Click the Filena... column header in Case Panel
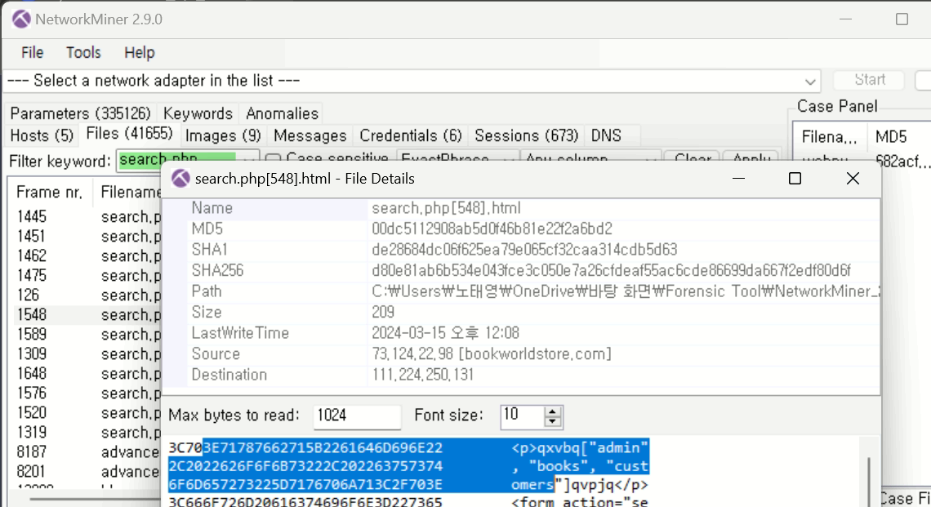This screenshot has width=931, height=507. 830,137
